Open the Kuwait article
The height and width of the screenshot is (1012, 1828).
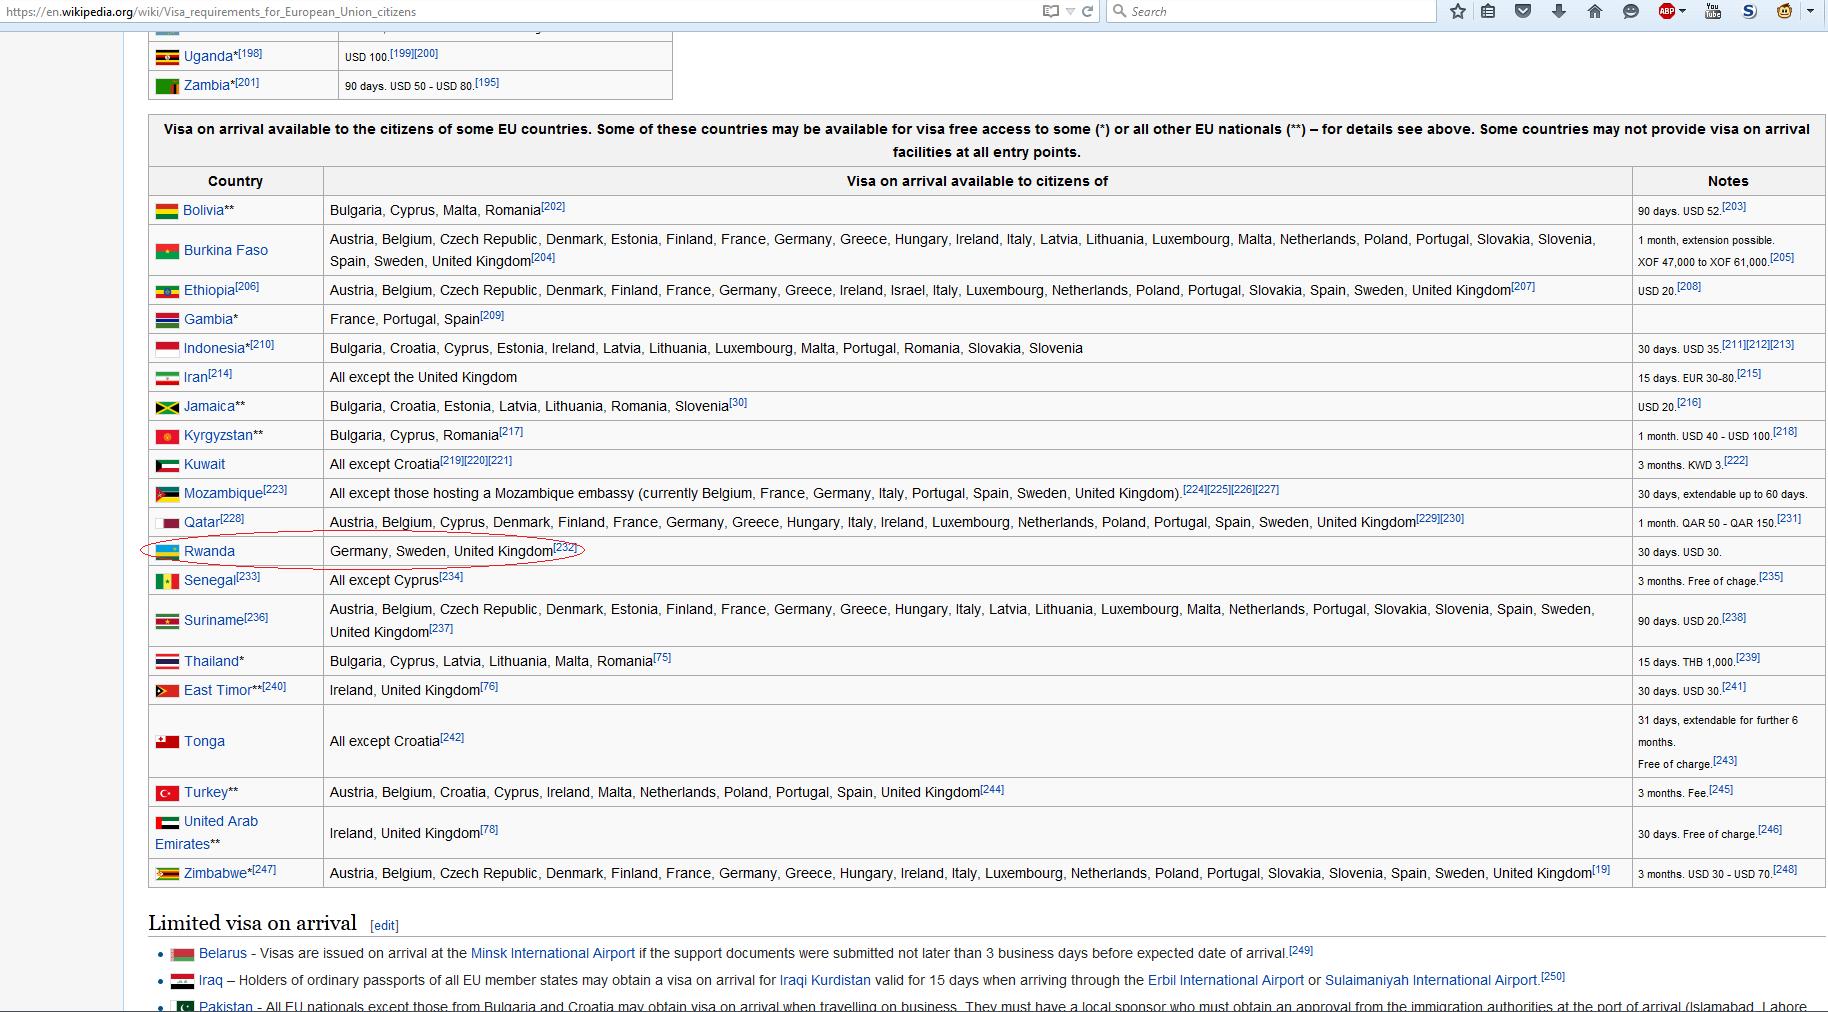204,464
